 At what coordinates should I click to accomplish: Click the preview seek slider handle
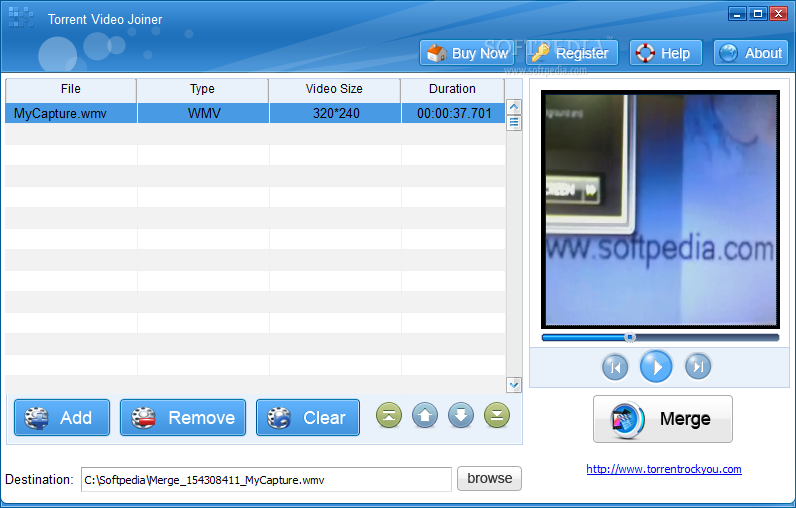coord(629,337)
